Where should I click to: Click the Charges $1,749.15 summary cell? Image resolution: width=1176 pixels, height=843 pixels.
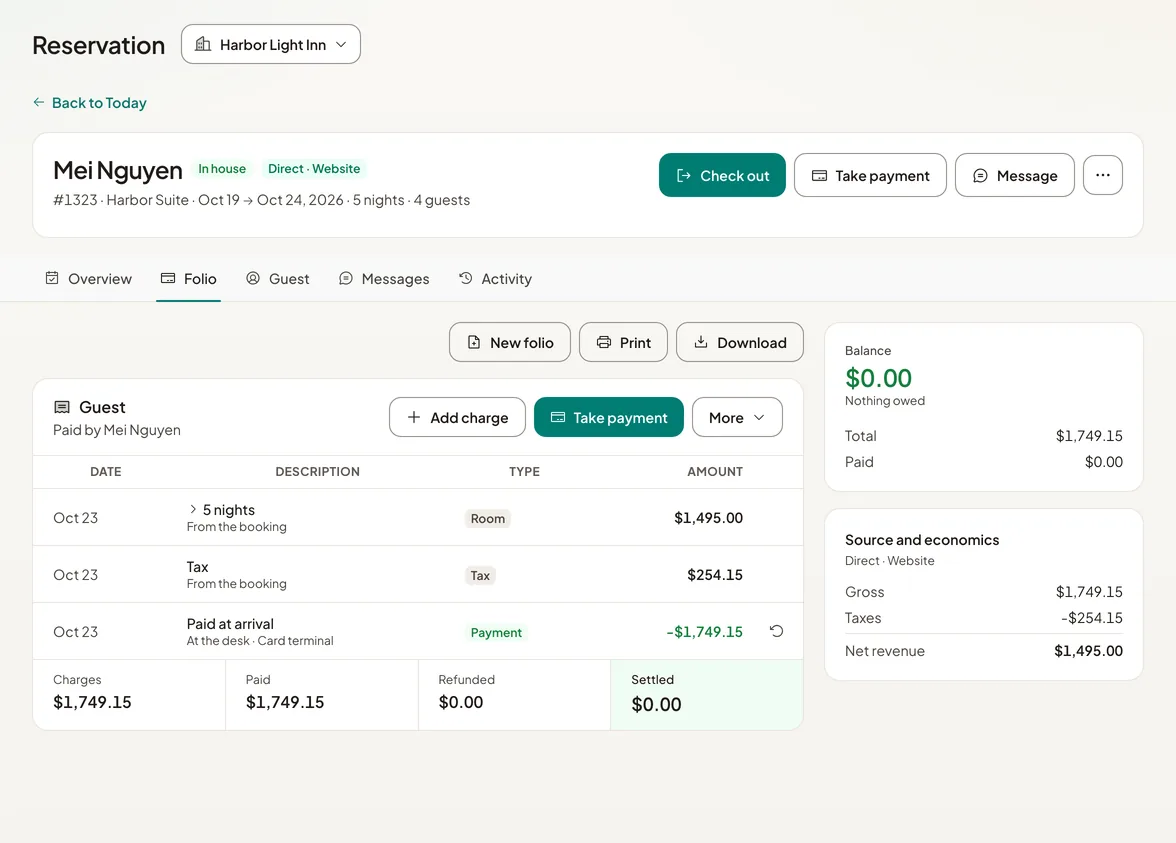coord(129,694)
